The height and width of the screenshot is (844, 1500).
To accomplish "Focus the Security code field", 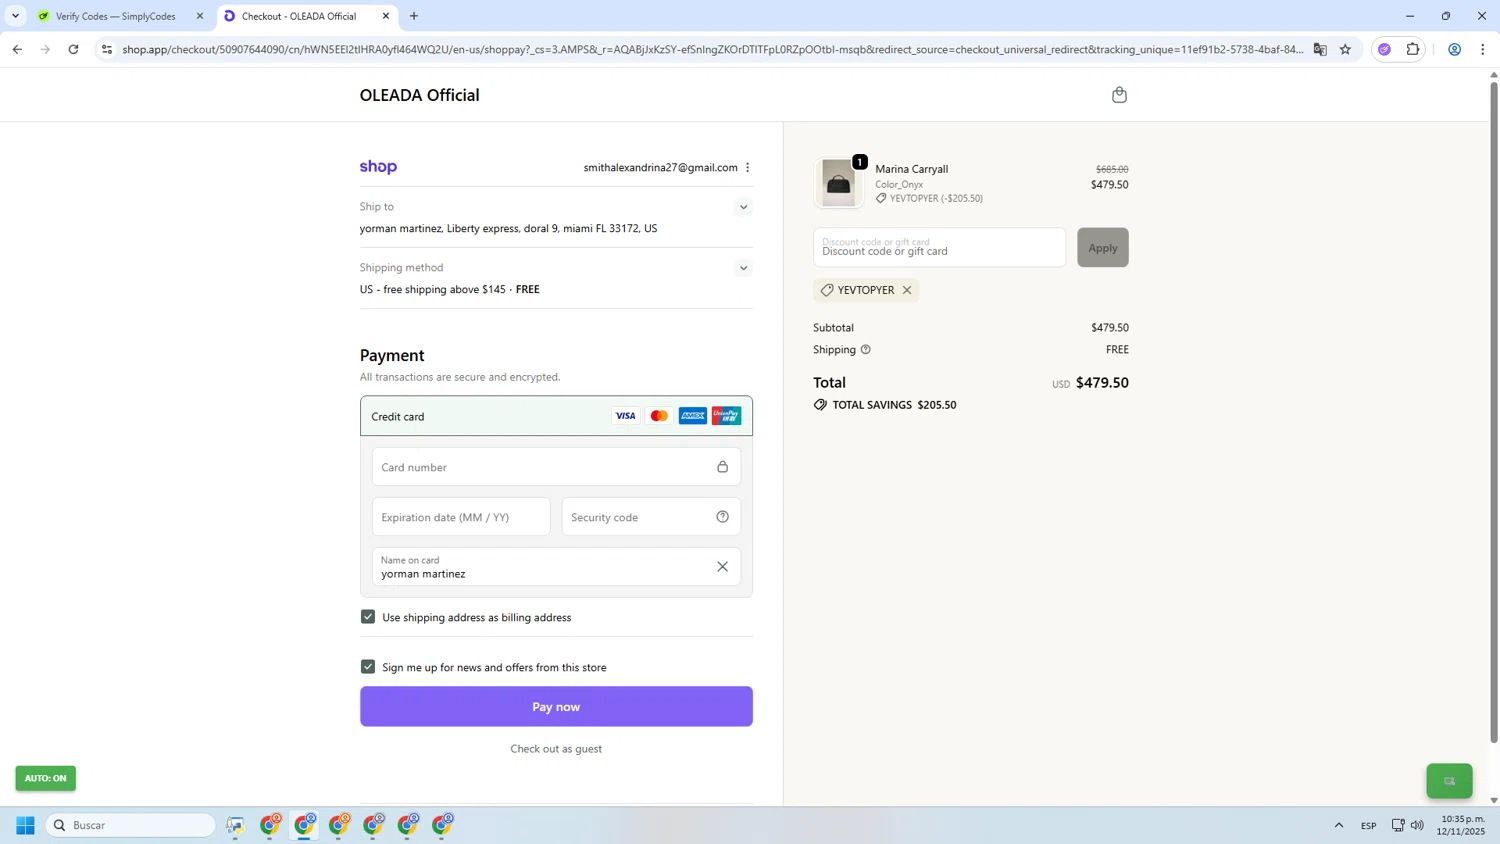I will [651, 517].
